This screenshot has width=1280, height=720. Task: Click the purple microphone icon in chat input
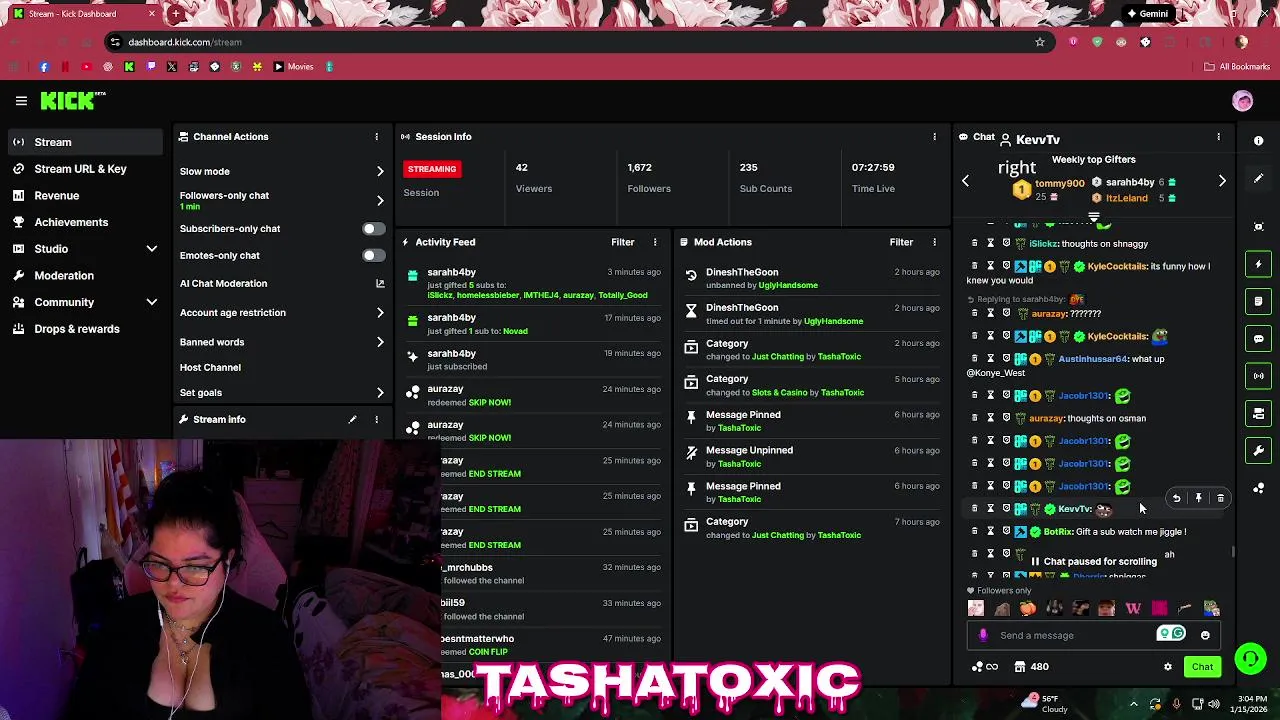point(983,635)
